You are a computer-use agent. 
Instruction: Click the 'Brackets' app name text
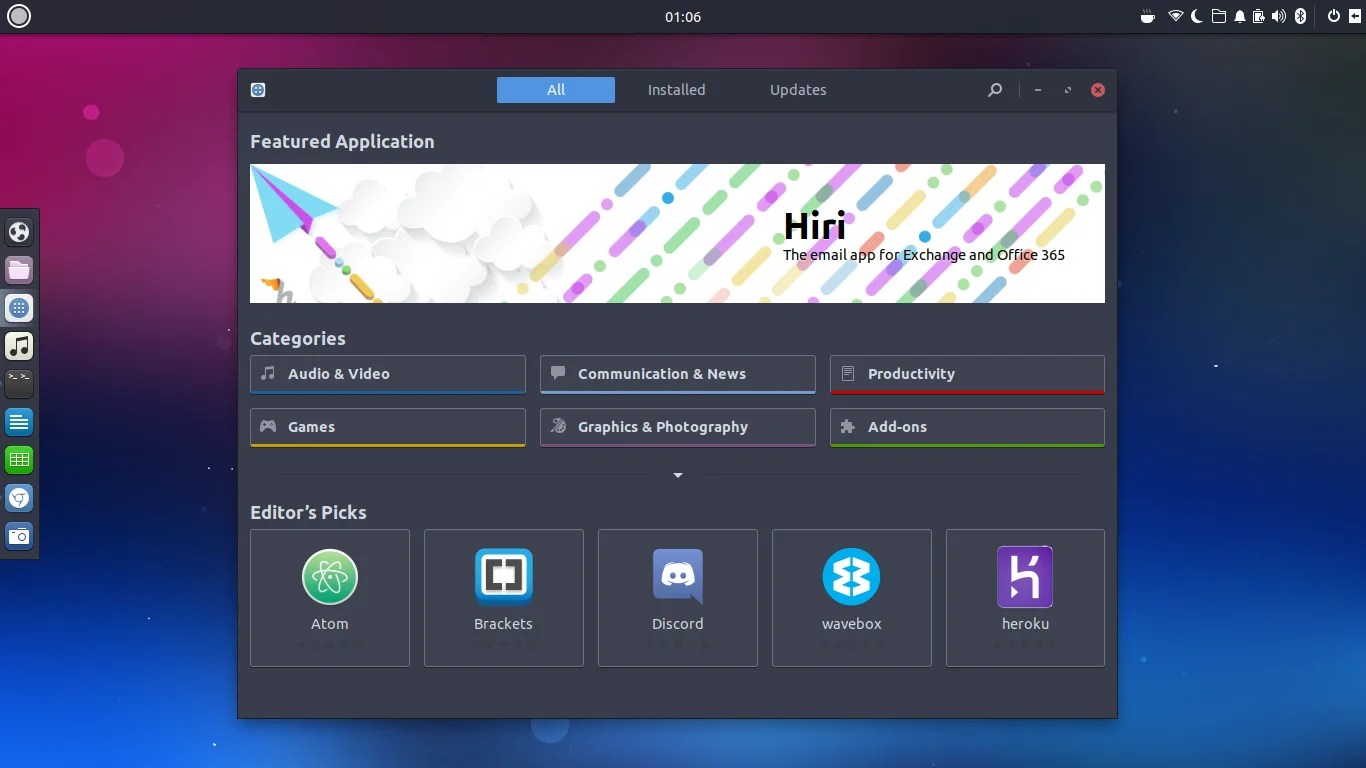pyautogui.click(x=503, y=624)
